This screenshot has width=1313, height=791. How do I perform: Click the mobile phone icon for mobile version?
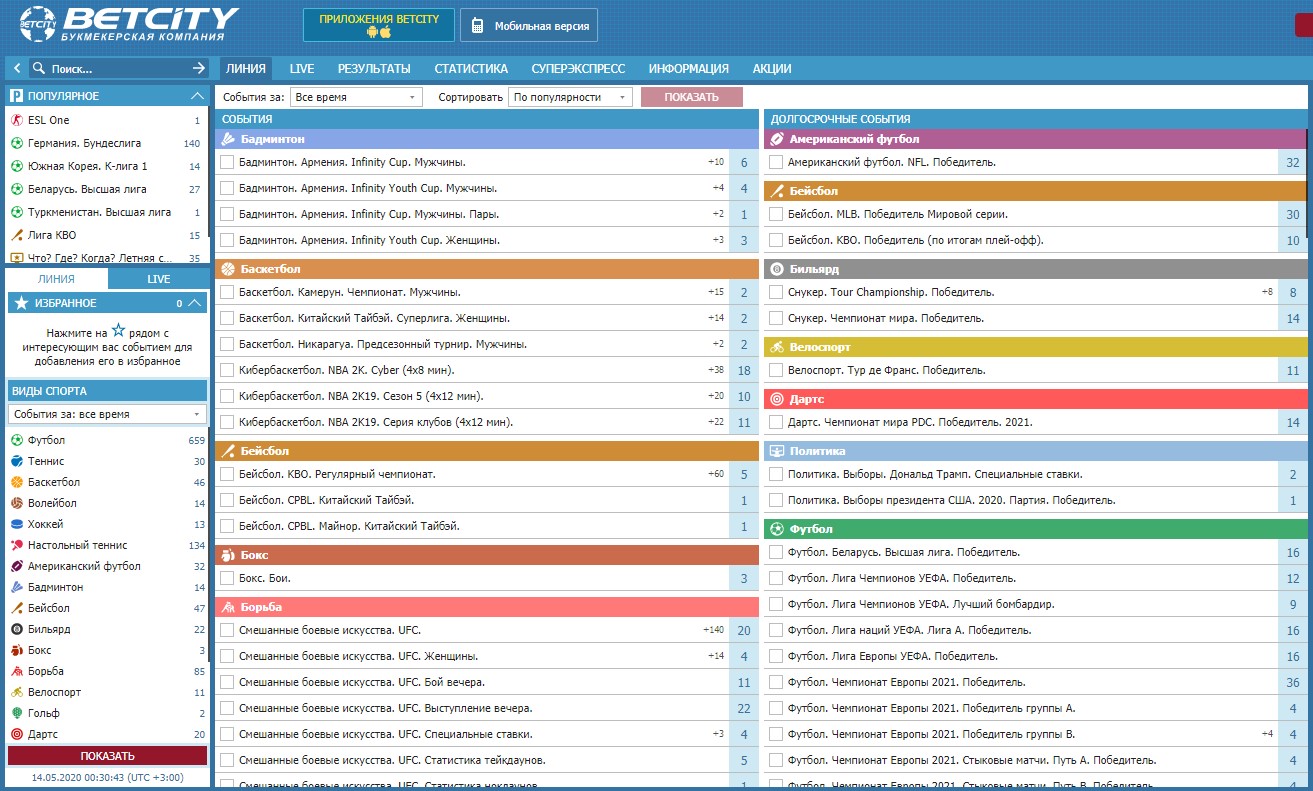coord(478,26)
